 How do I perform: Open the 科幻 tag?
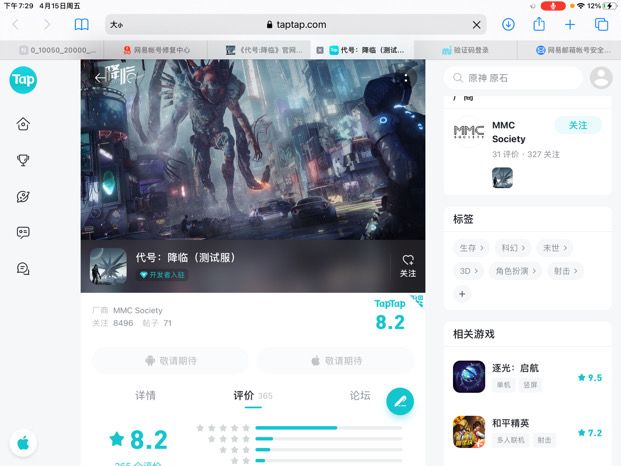tap(513, 248)
